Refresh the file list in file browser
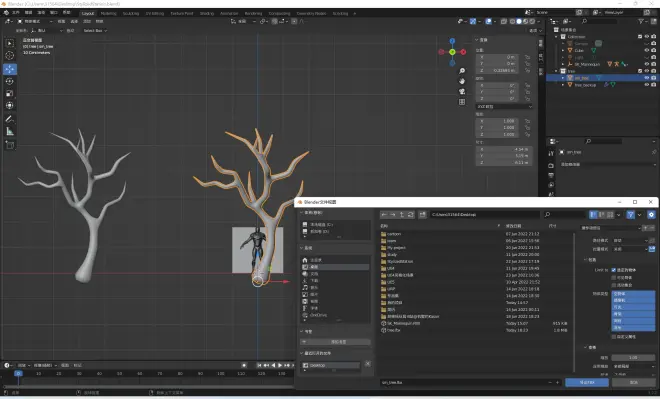The height and width of the screenshot is (399, 660). pyautogui.click(x=410, y=215)
